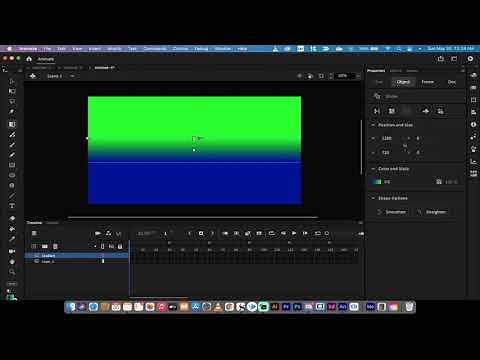480x360 pixels.
Task: Select the Layer_1 row in timeline
Action: point(77,261)
